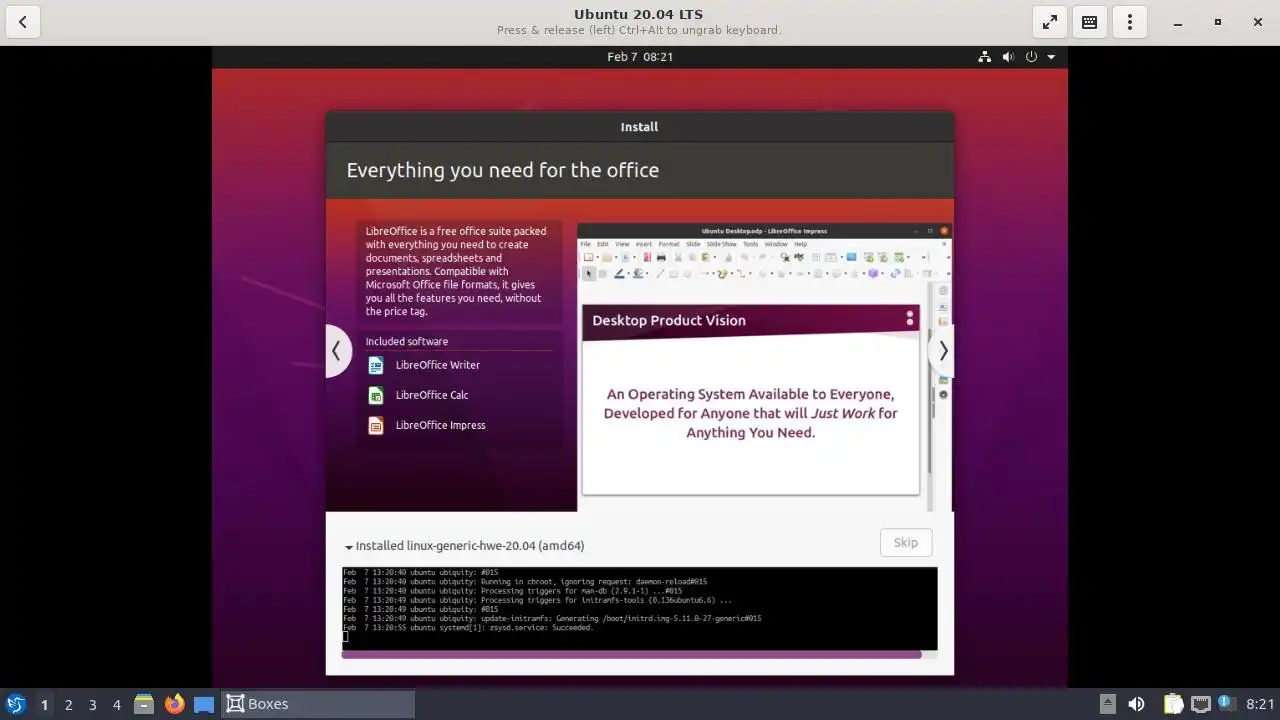Open the update notification tray icon

(x=1225, y=704)
